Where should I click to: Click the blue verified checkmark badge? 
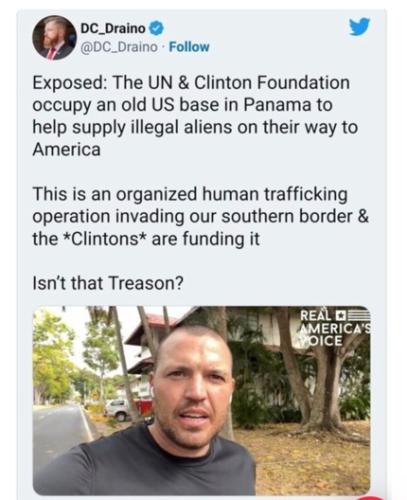(156, 29)
